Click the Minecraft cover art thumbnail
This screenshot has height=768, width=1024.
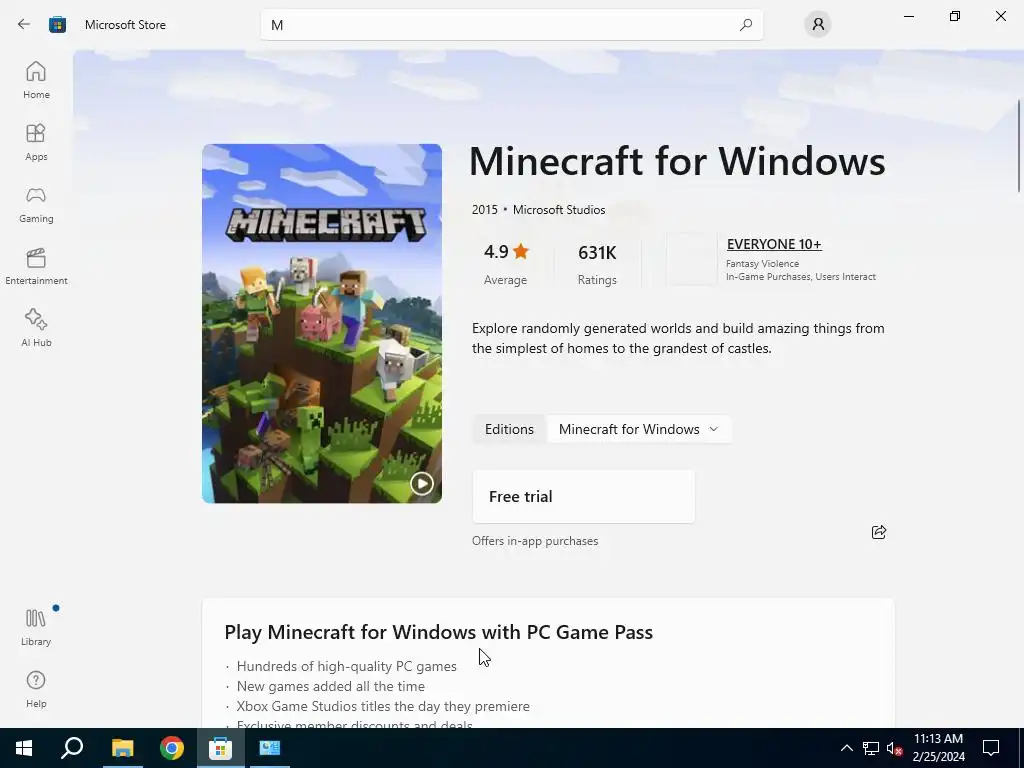(x=322, y=323)
